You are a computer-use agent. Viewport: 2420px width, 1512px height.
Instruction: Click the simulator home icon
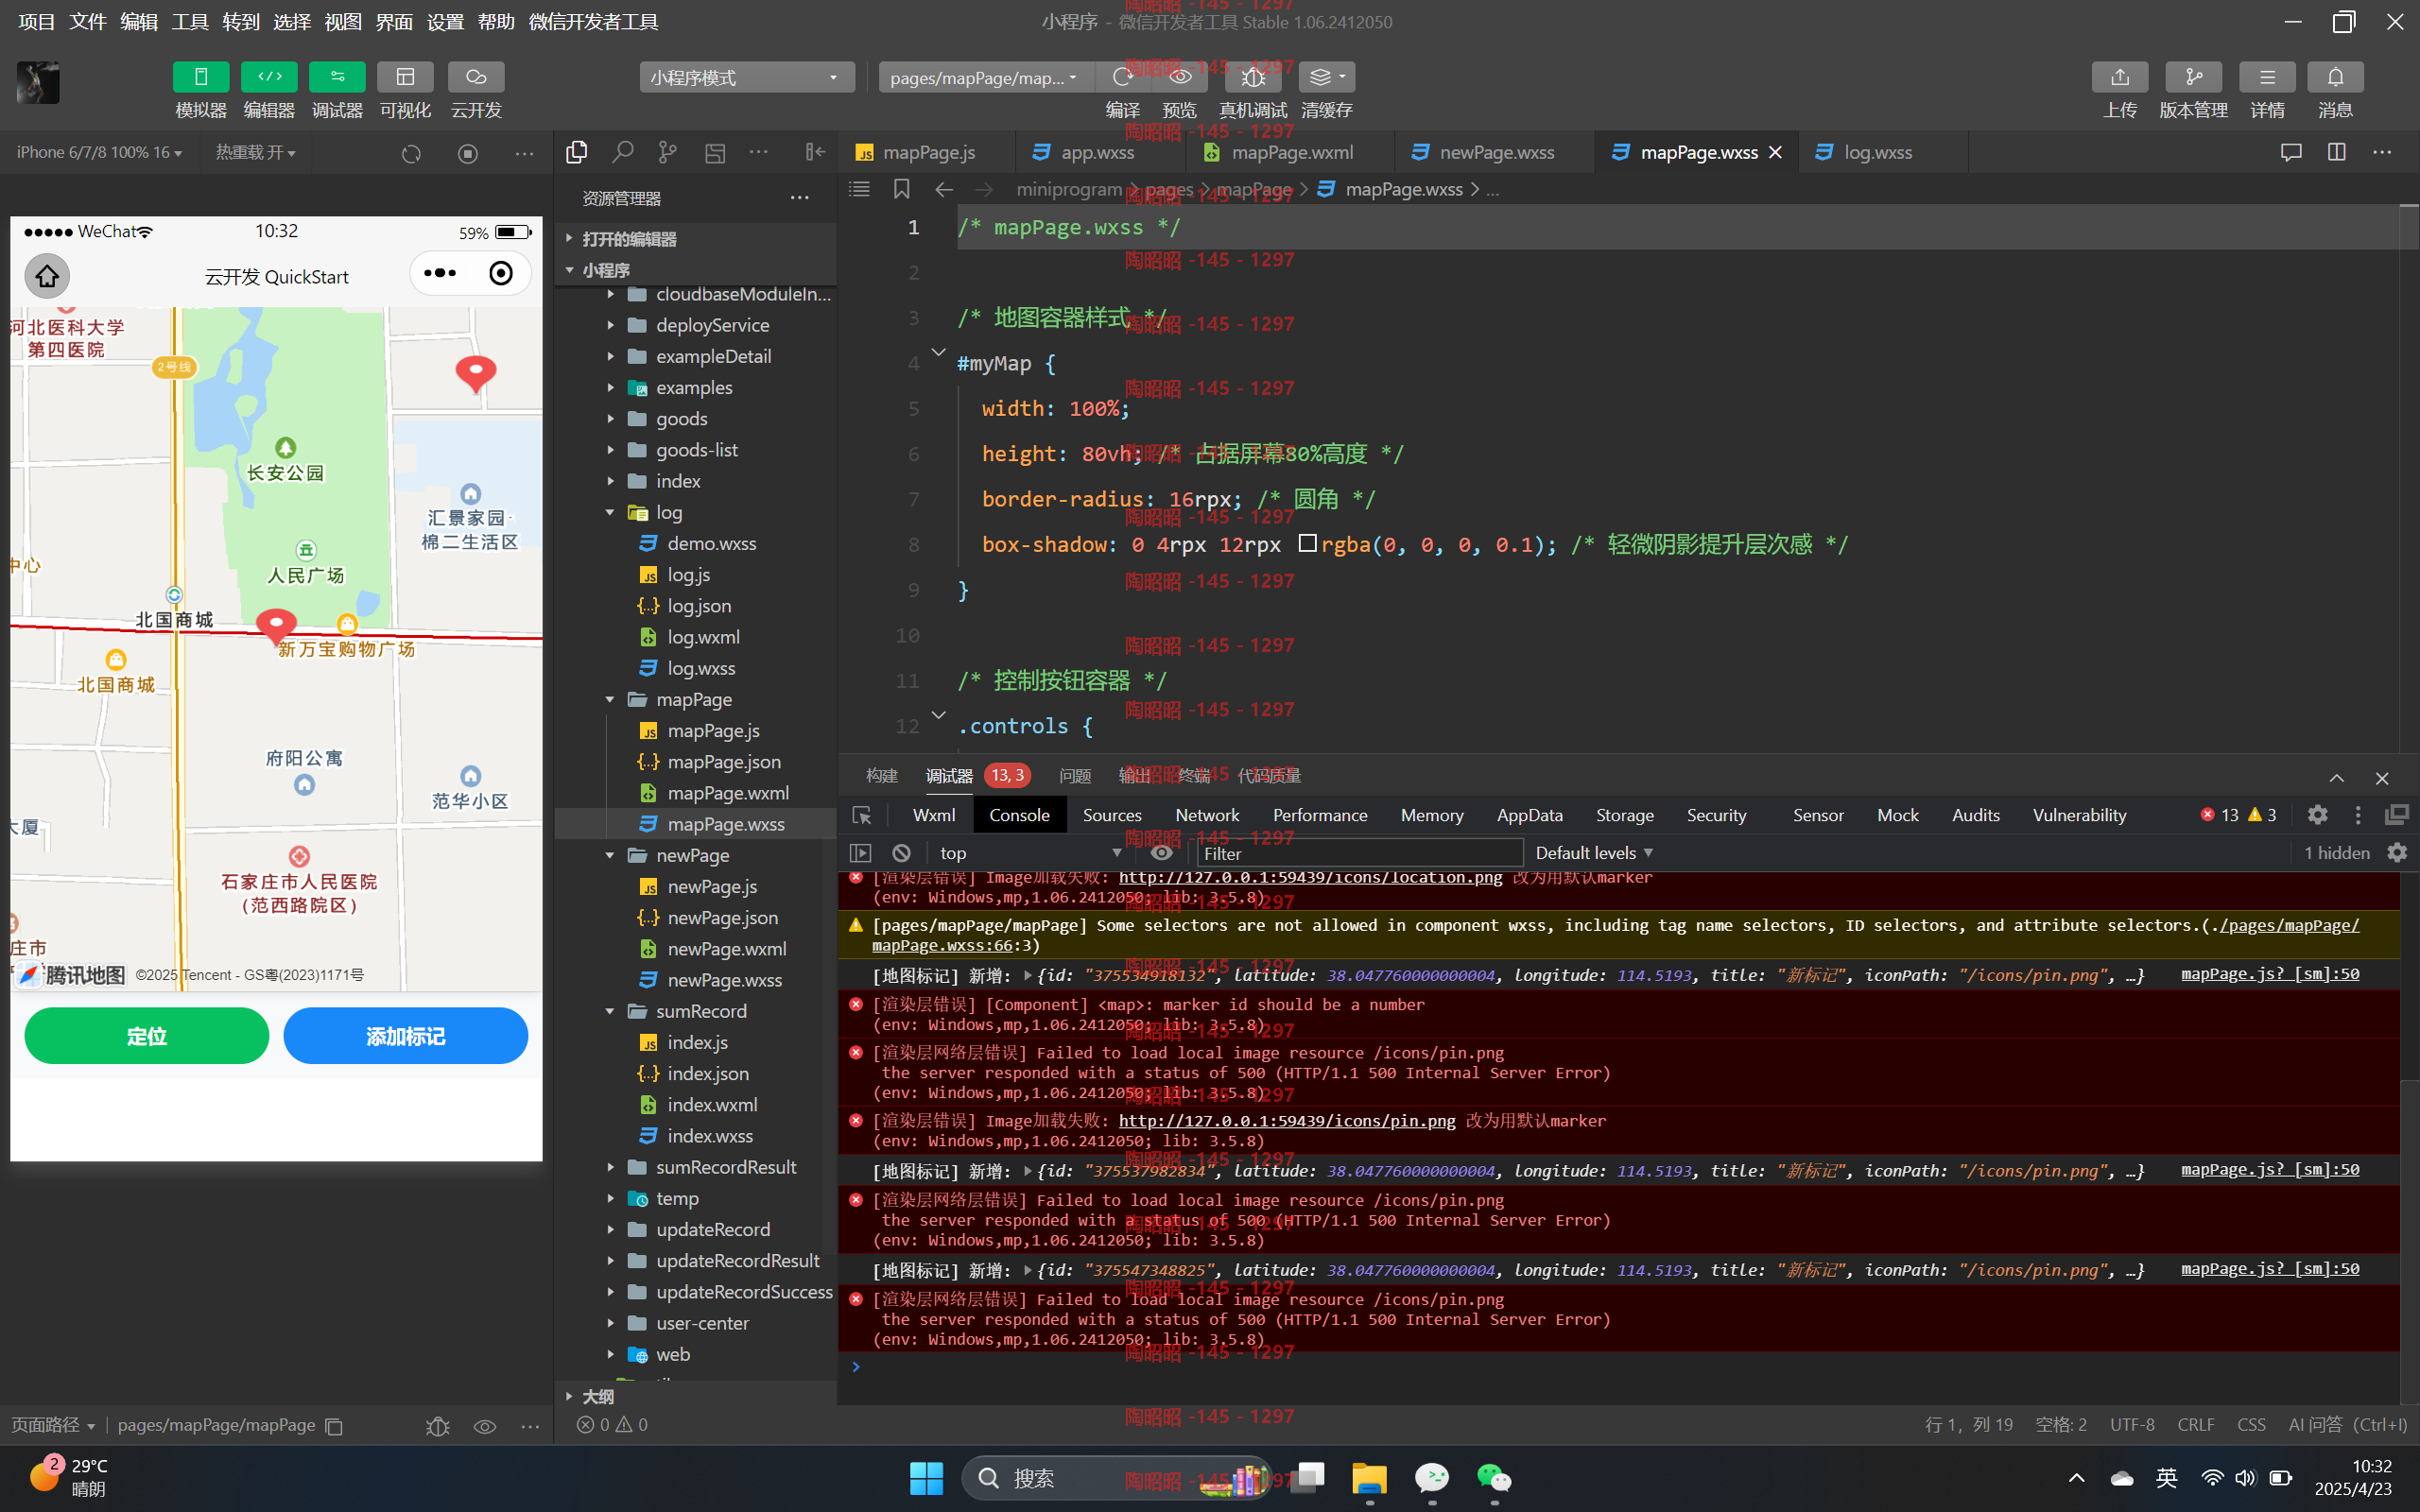(47, 276)
